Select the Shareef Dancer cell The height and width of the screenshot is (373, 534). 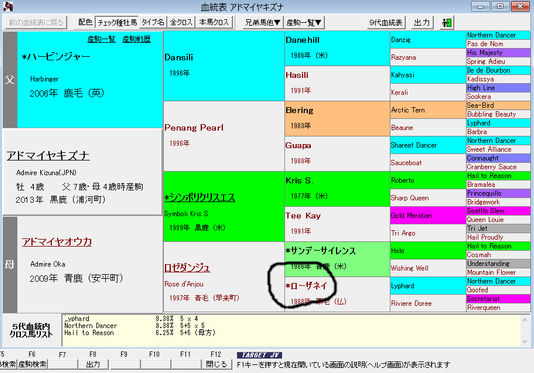coord(428,145)
